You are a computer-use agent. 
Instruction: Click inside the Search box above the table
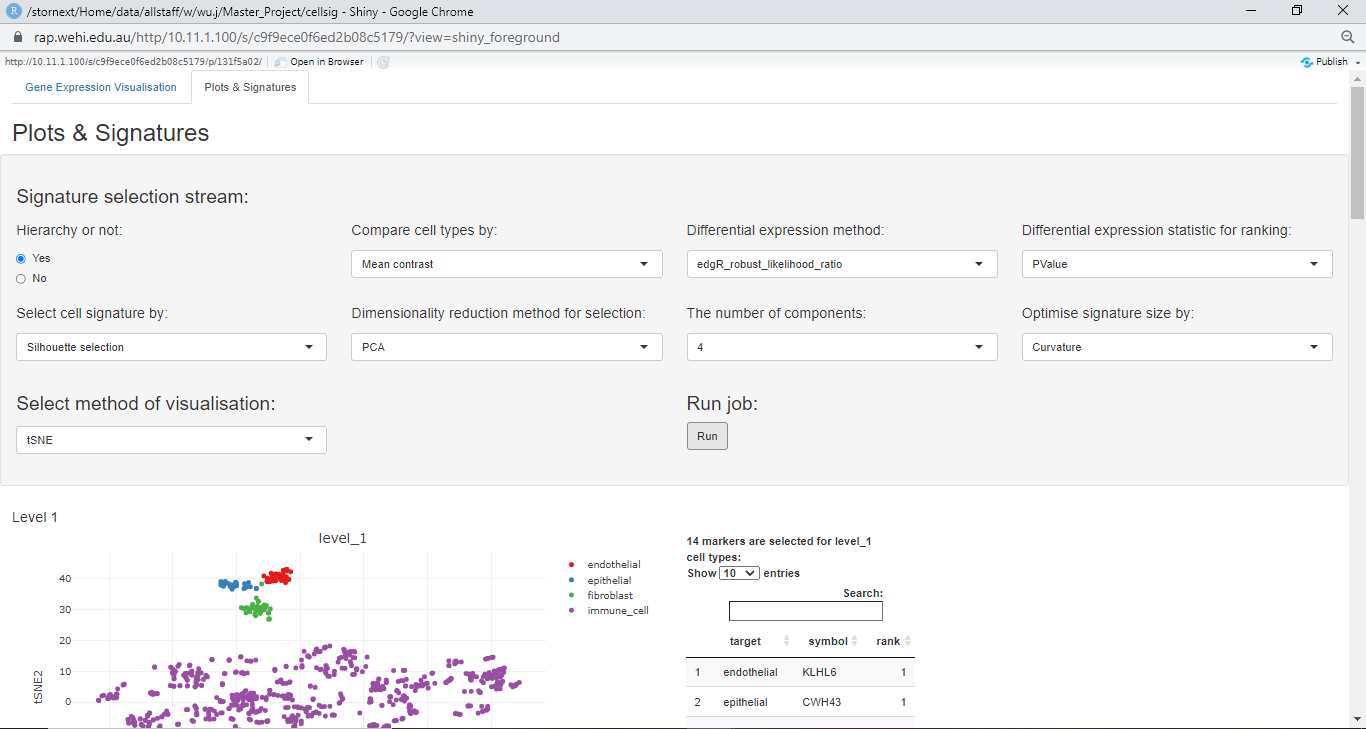point(805,610)
